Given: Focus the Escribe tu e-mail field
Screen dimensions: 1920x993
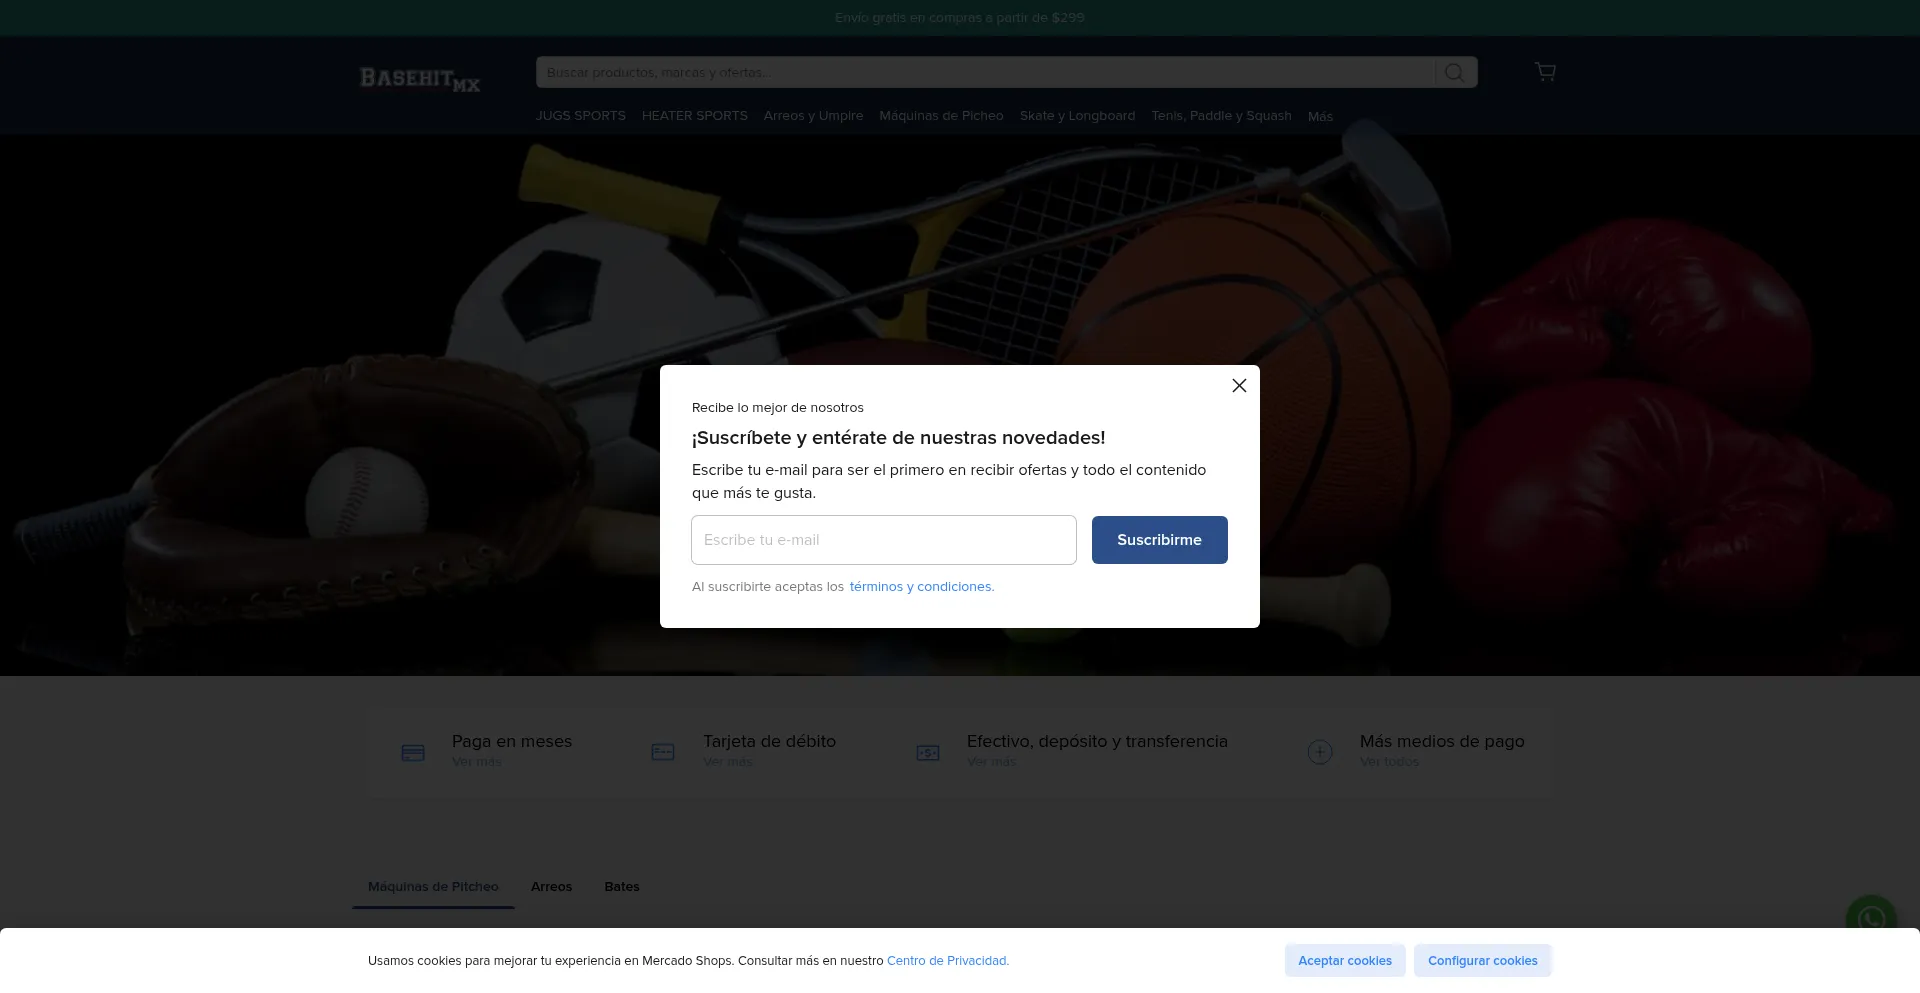Looking at the screenshot, I should [x=884, y=540].
